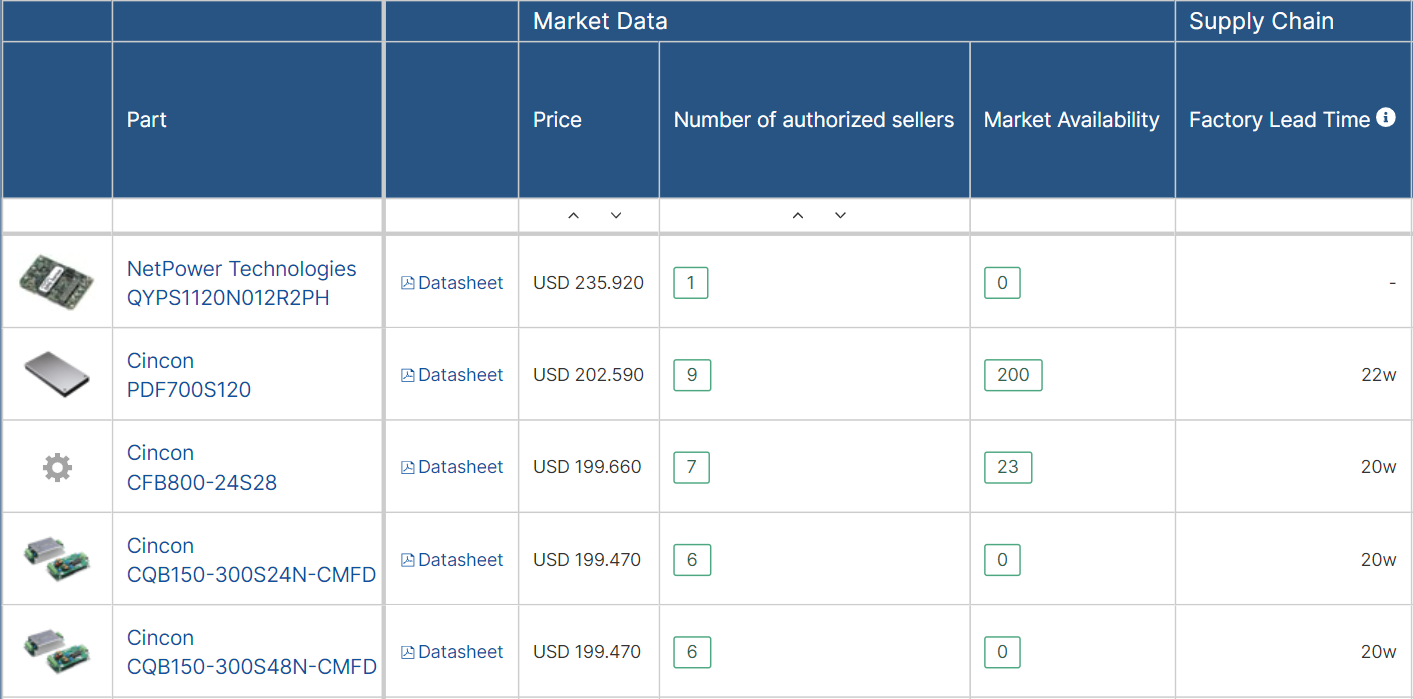Open Cincon CFB800-24S28 part link

click(x=202, y=467)
